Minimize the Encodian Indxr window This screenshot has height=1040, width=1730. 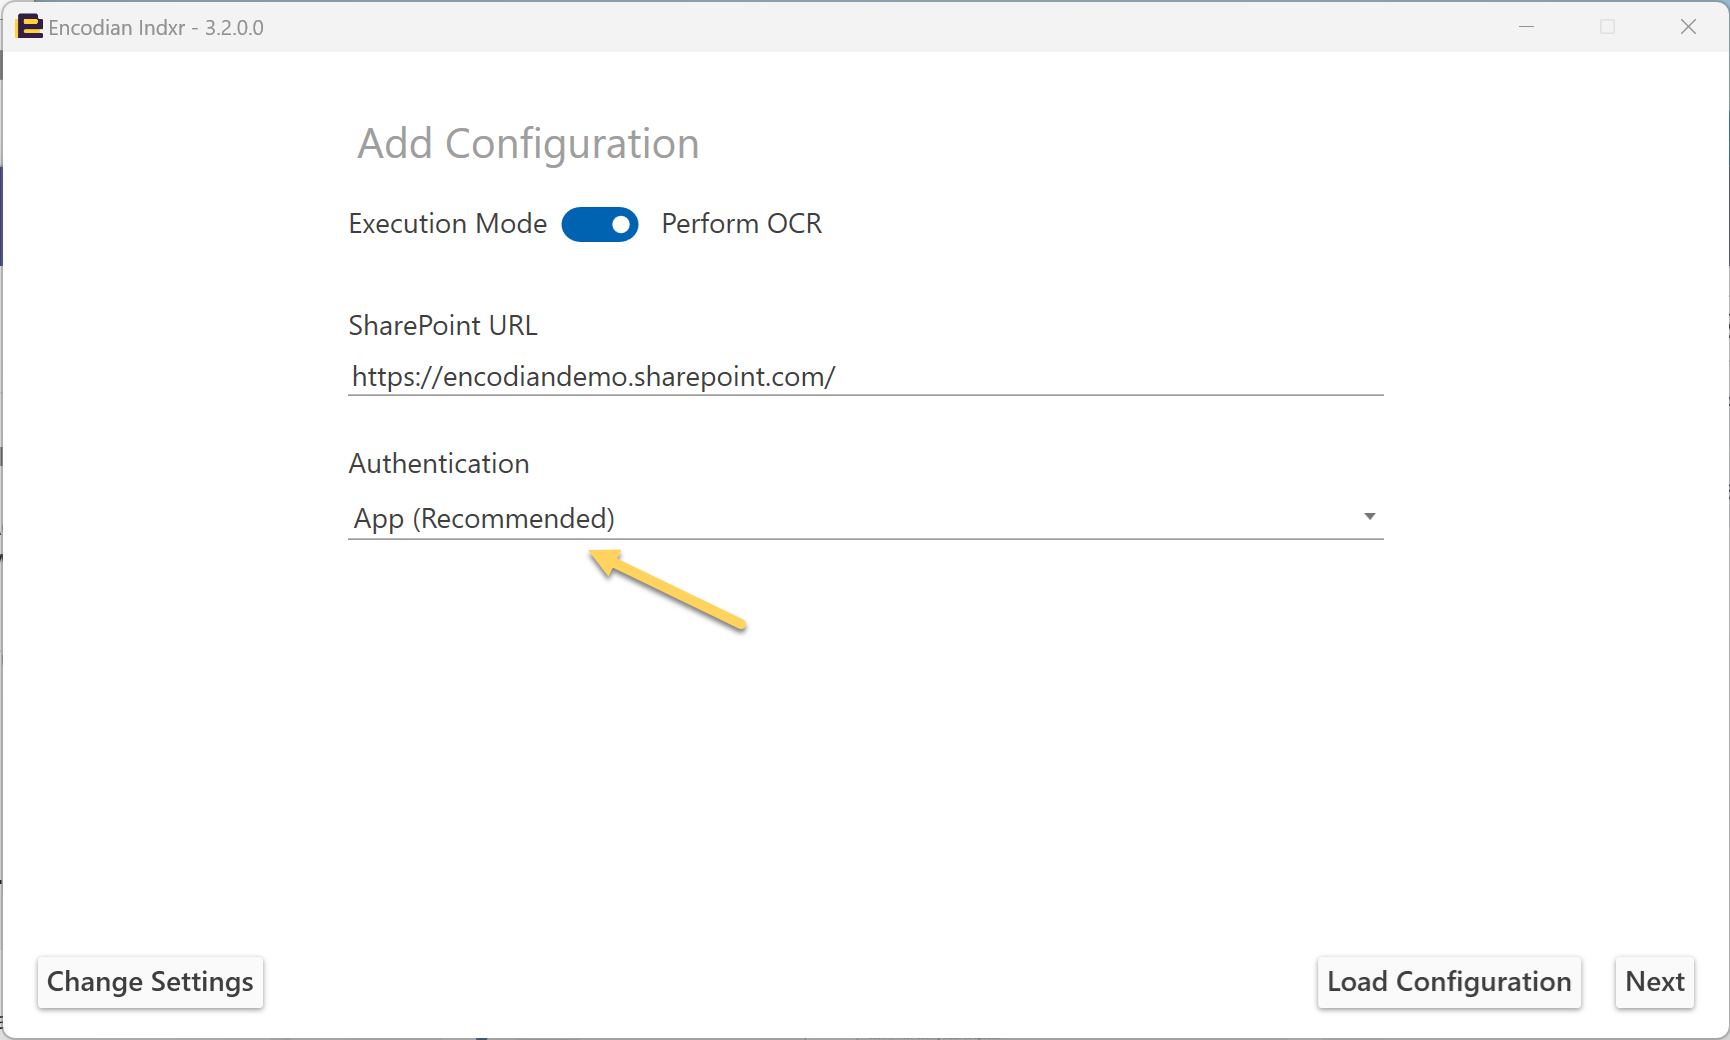1526,27
